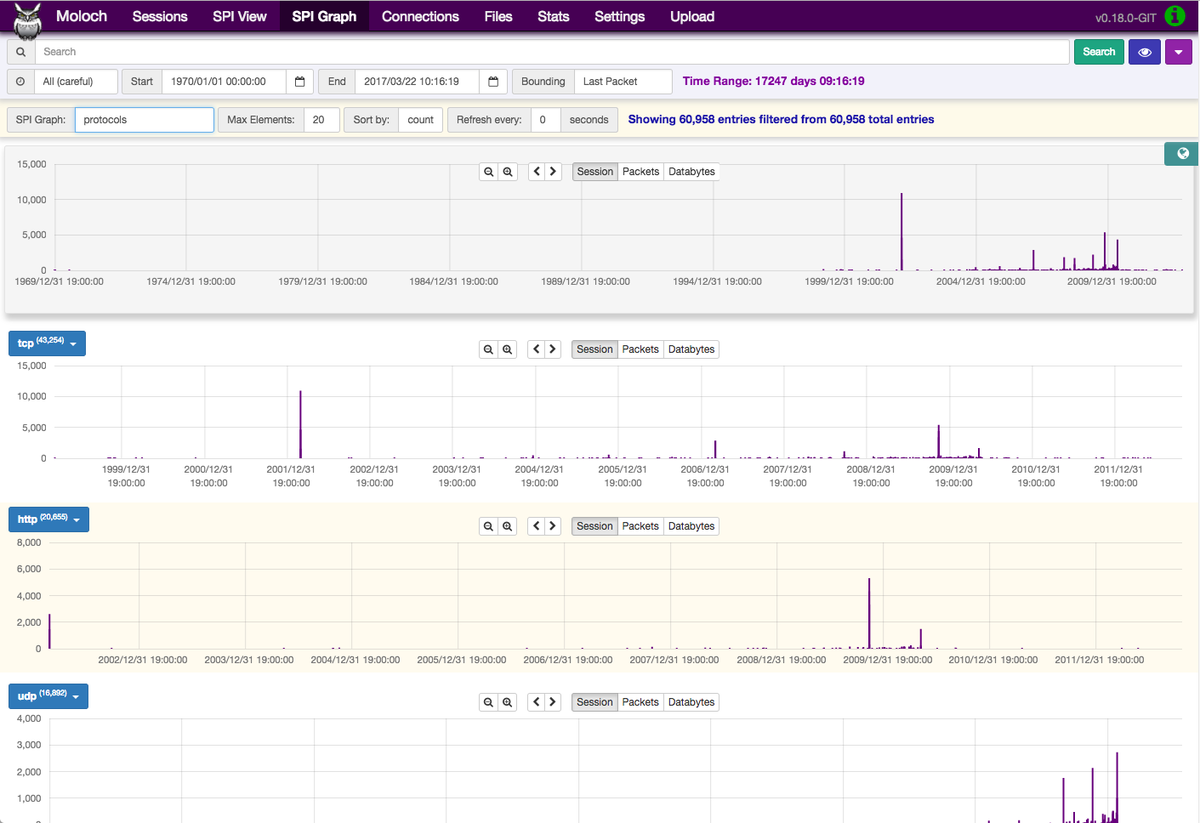Open the SPI View tab
The image size is (1200, 823).
point(240,16)
